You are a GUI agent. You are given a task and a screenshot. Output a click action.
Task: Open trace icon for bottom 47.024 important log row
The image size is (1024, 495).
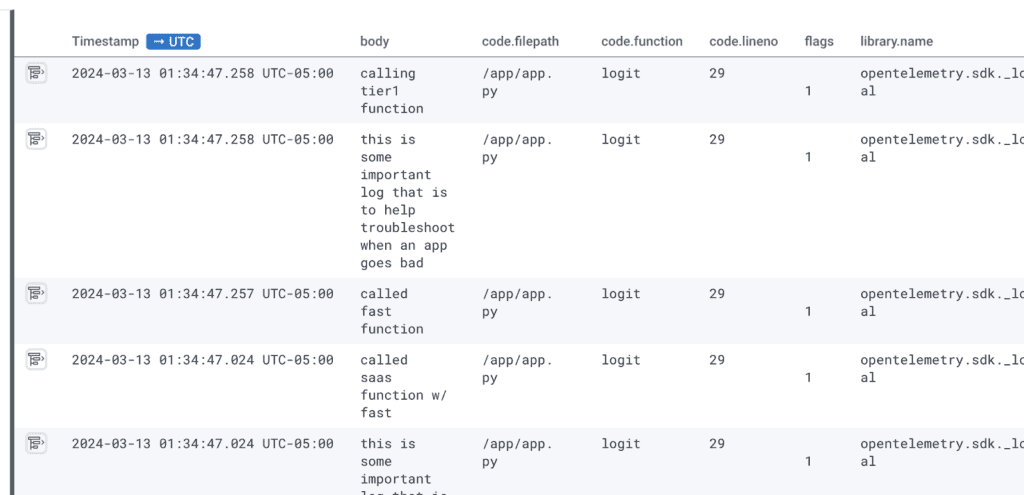pos(36,443)
